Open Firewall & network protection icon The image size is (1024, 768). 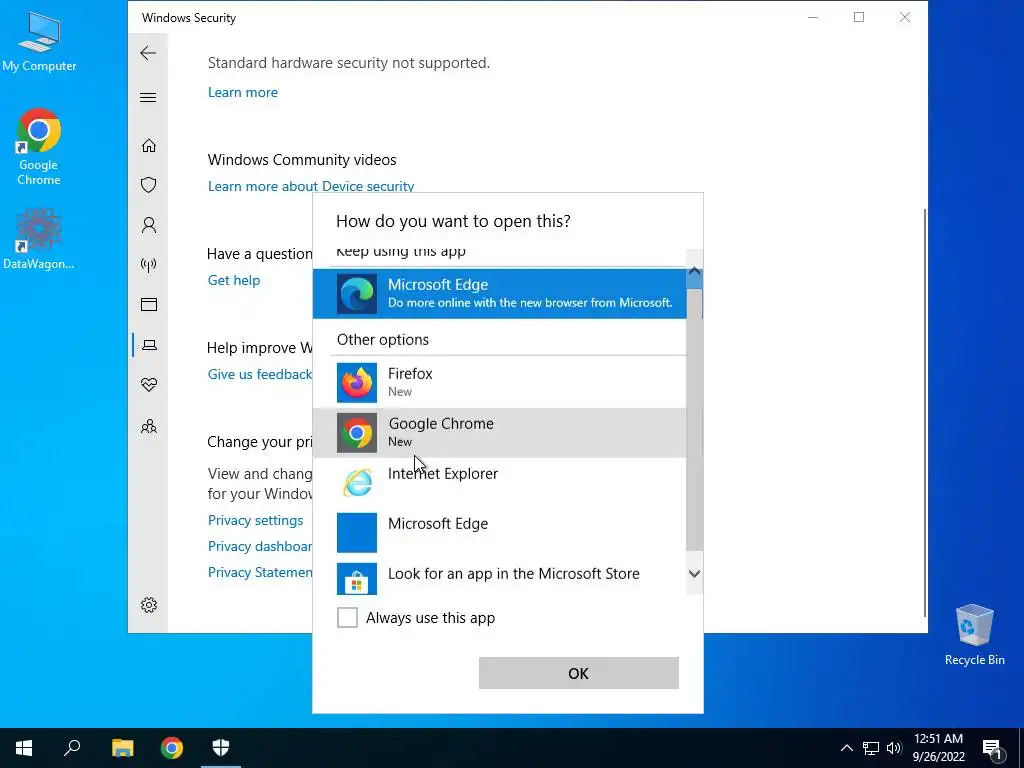[149, 264]
